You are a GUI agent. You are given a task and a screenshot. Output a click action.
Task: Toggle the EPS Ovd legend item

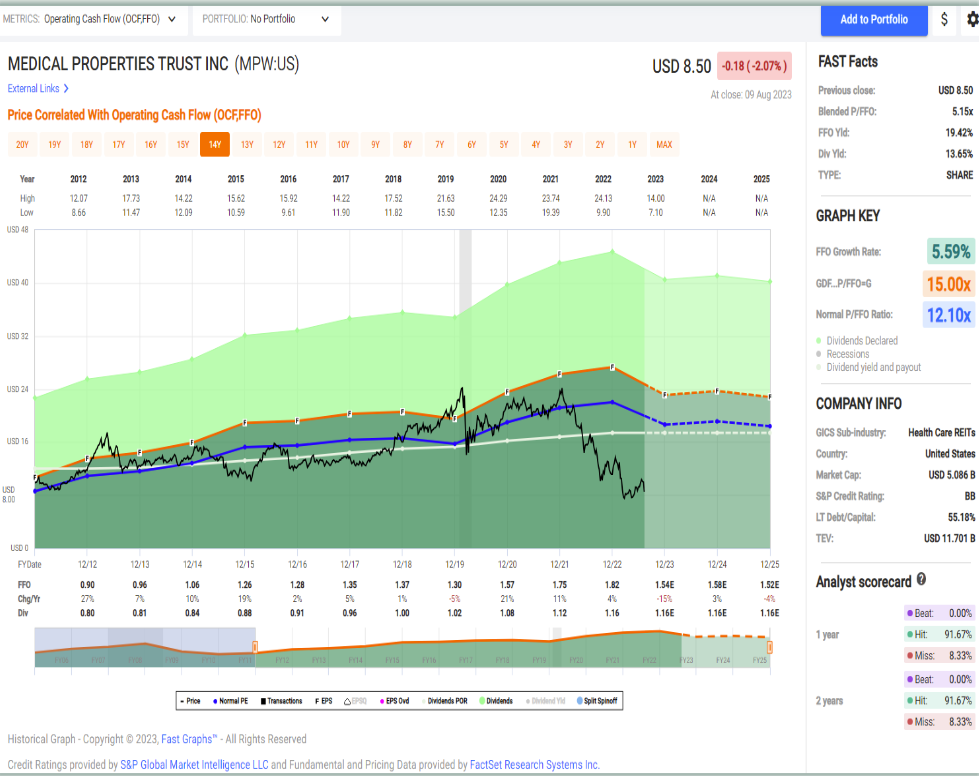pyautogui.click(x=394, y=701)
